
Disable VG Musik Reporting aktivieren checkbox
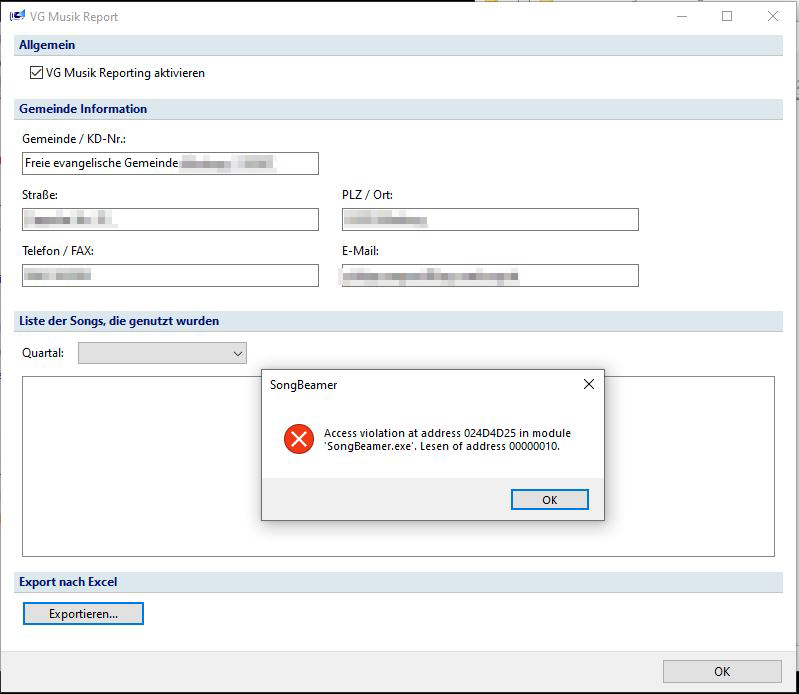[36, 73]
